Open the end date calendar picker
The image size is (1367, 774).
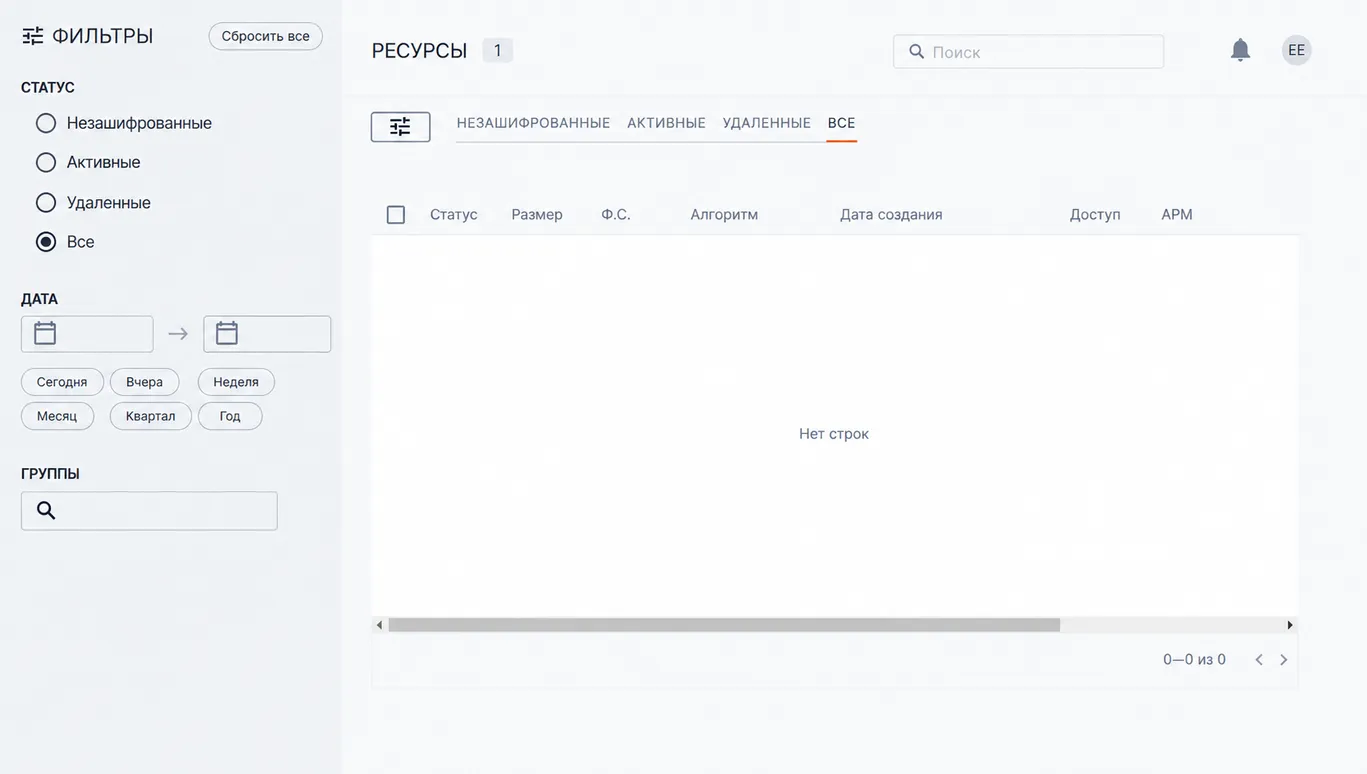pos(227,333)
